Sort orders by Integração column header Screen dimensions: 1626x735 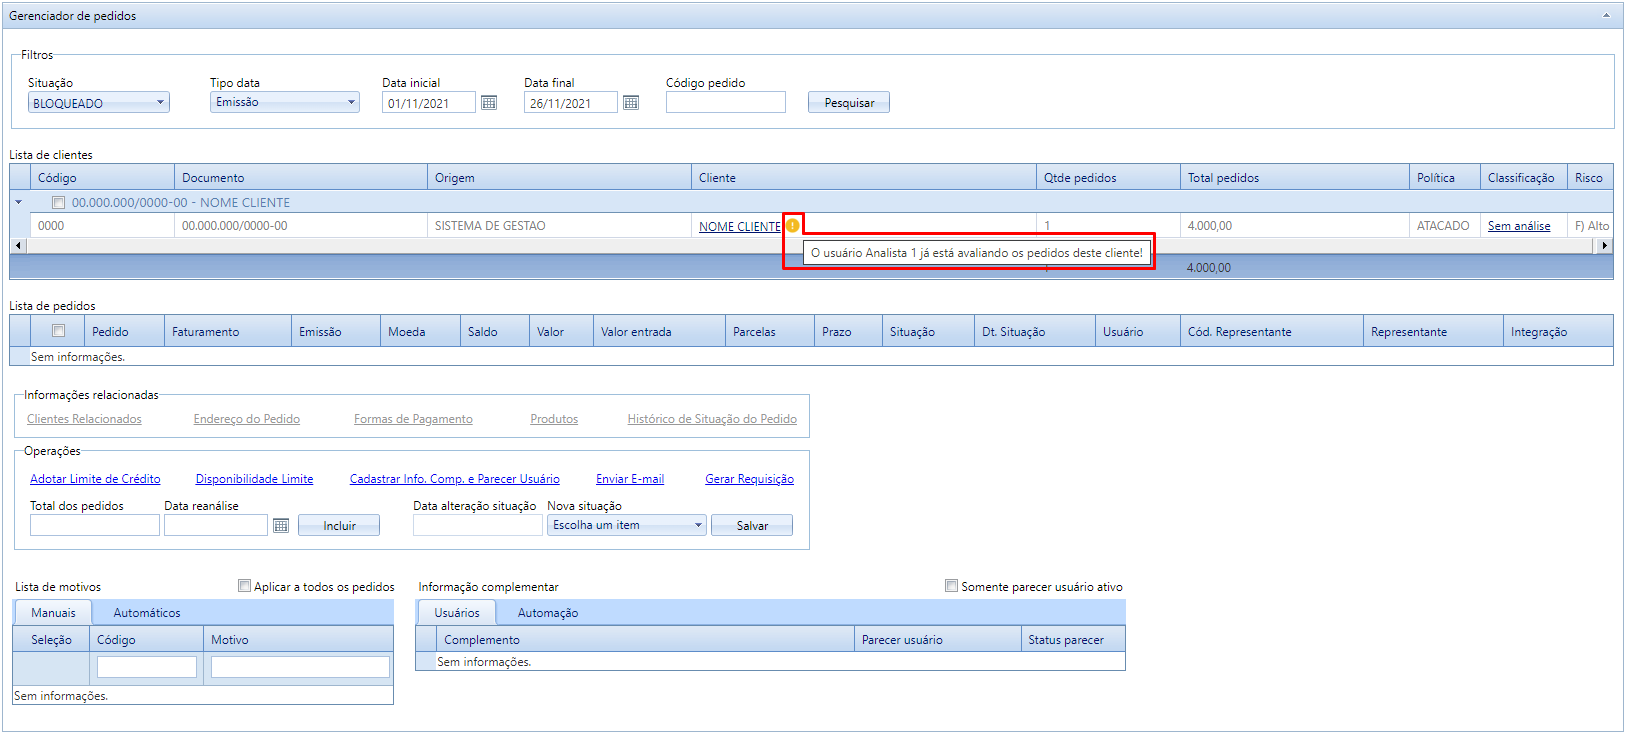click(1558, 331)
